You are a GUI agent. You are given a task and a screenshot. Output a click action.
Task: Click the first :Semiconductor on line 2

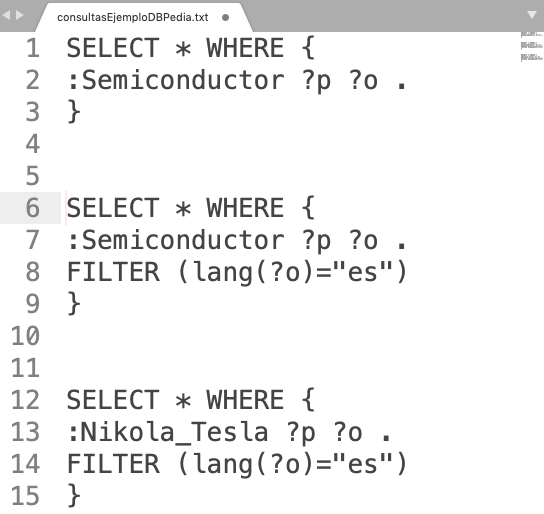click(176, 80)
